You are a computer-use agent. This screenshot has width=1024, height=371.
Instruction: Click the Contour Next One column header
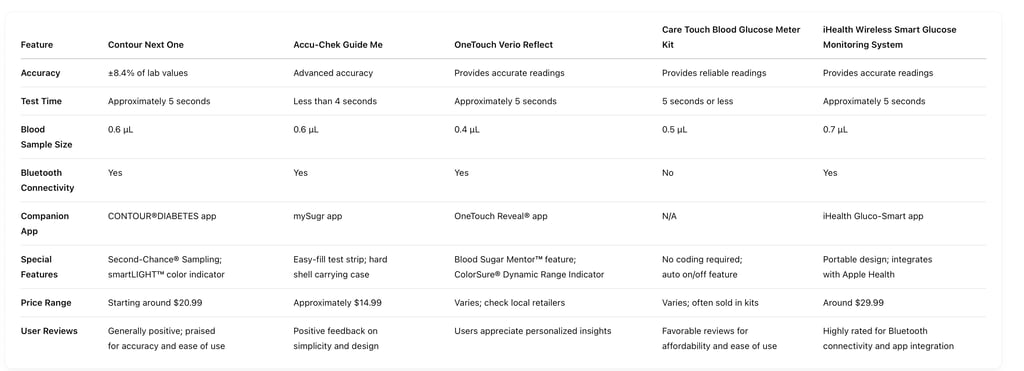146,45
